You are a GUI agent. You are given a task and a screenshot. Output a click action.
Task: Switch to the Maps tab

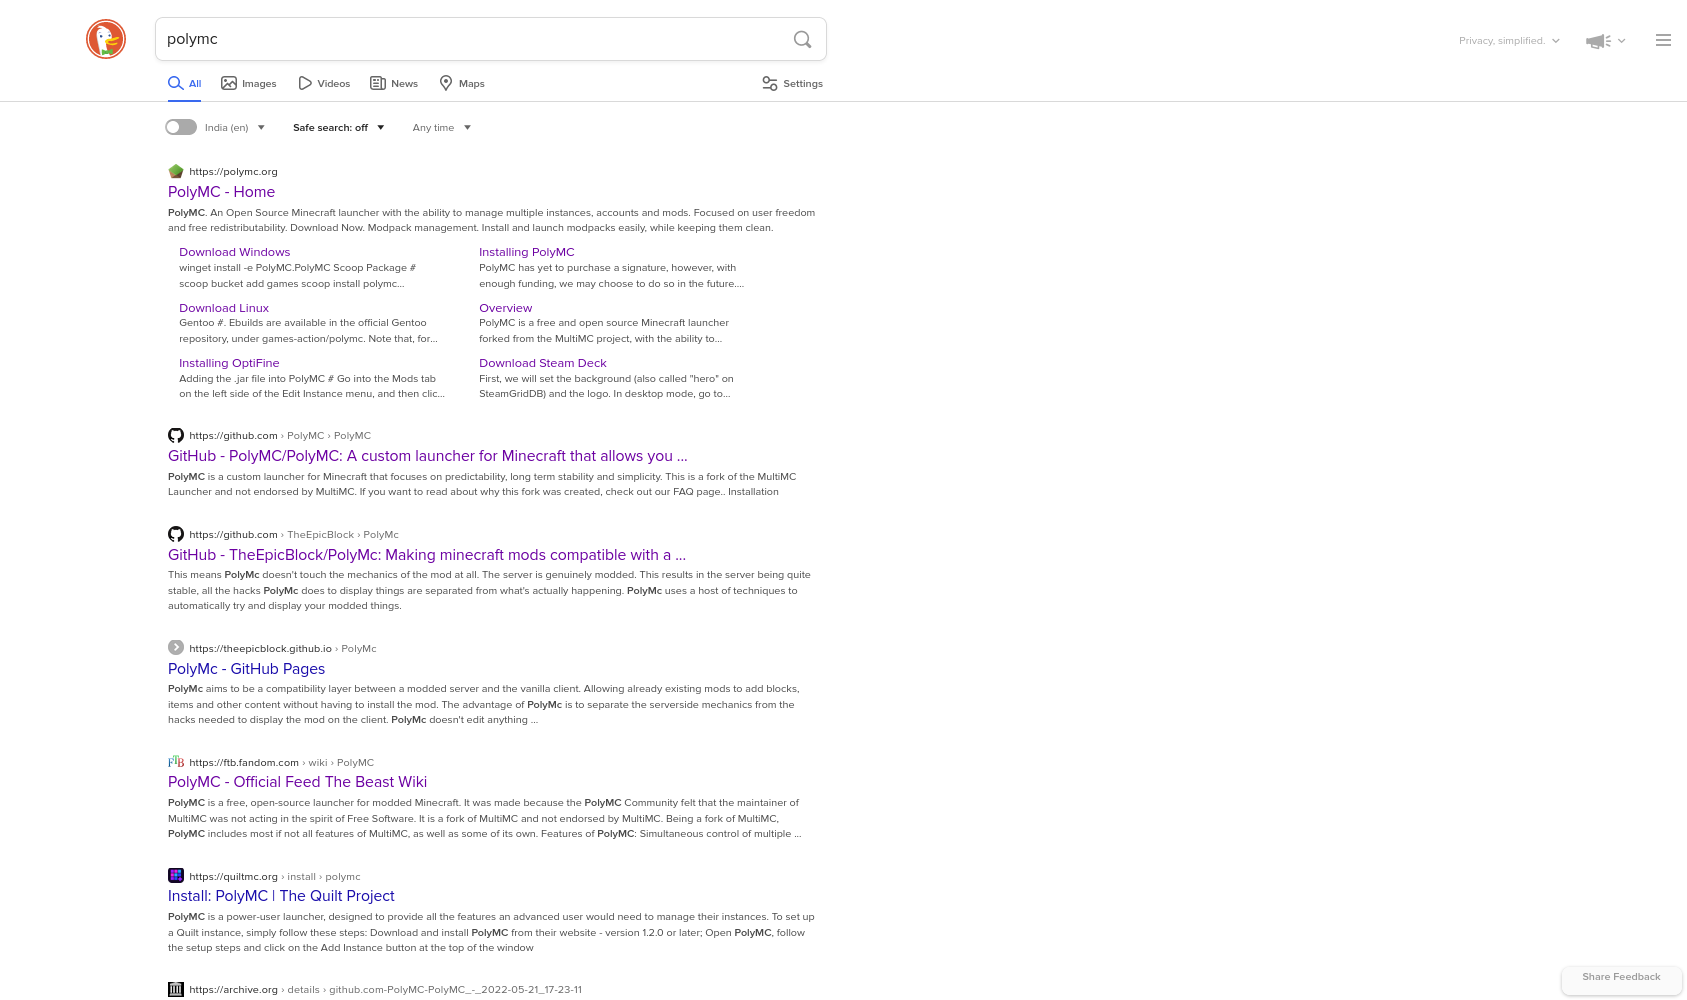[x=462, y=84]
